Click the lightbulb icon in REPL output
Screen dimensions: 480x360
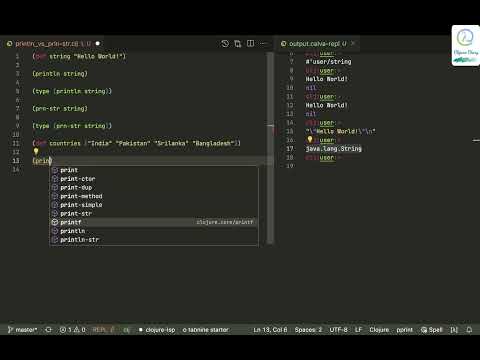(x=310, y=139)
